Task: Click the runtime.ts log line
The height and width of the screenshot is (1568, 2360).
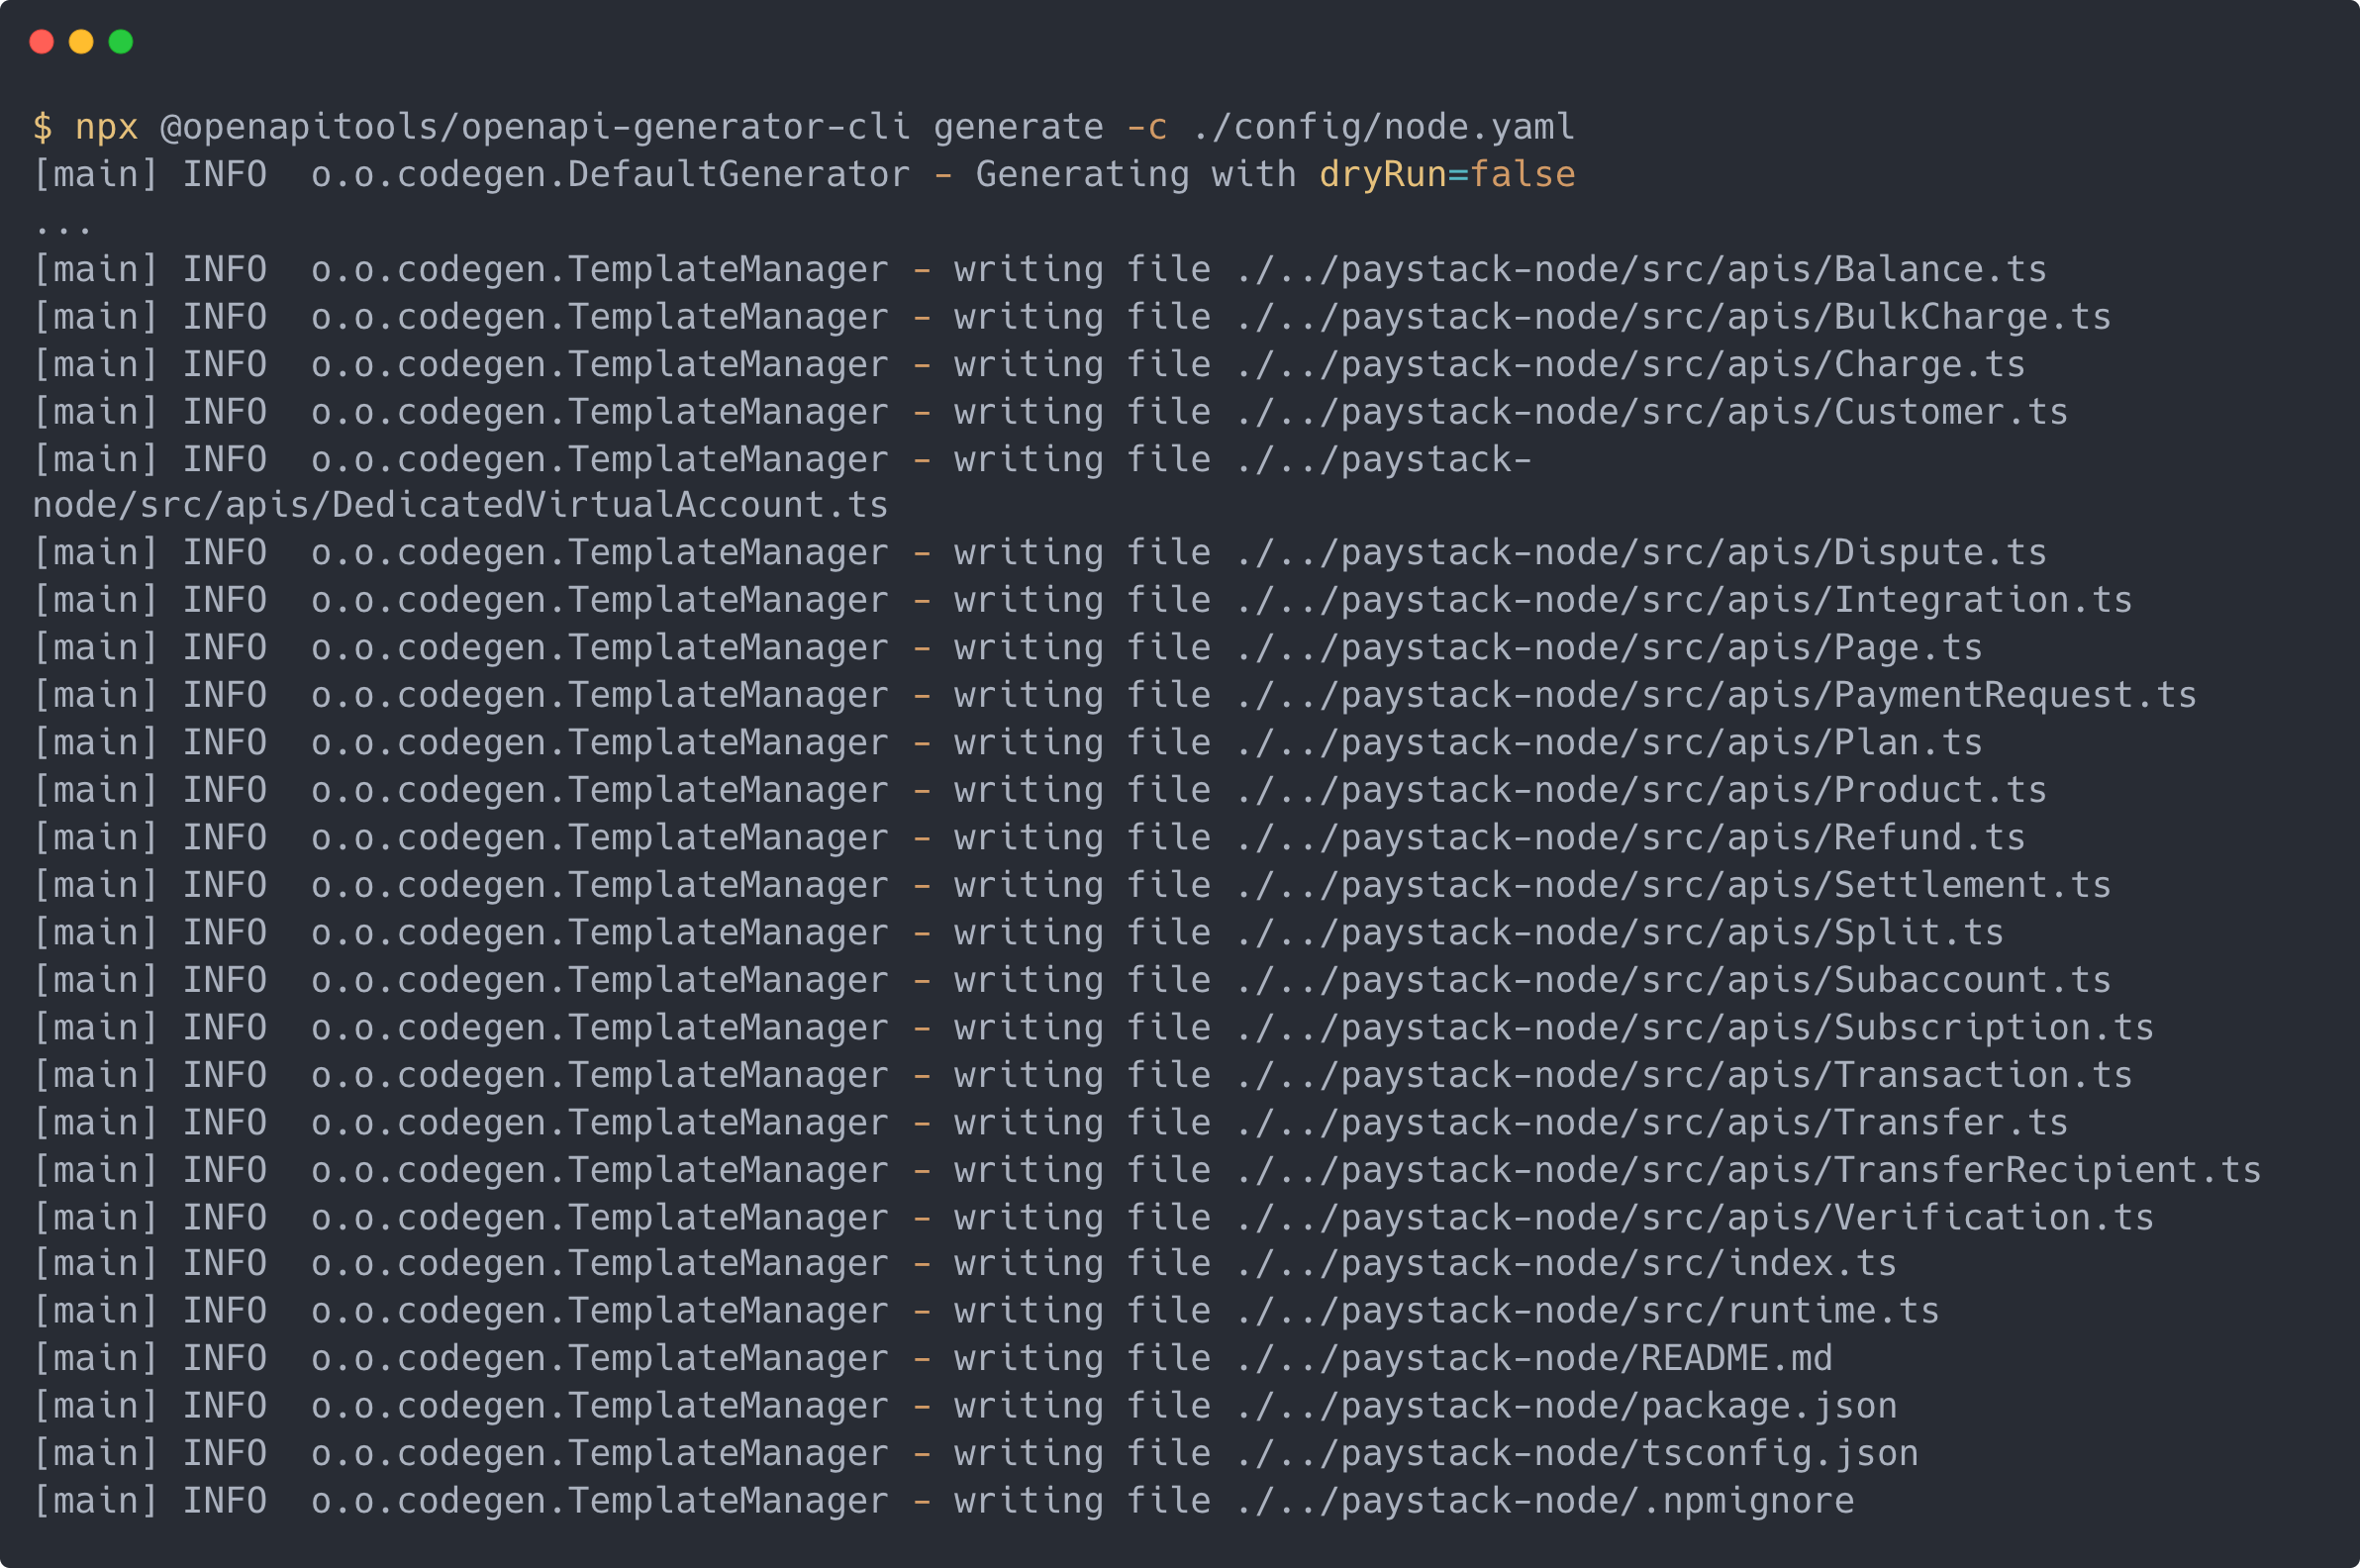Action: pyautogui.click(x=986, y=1312)
